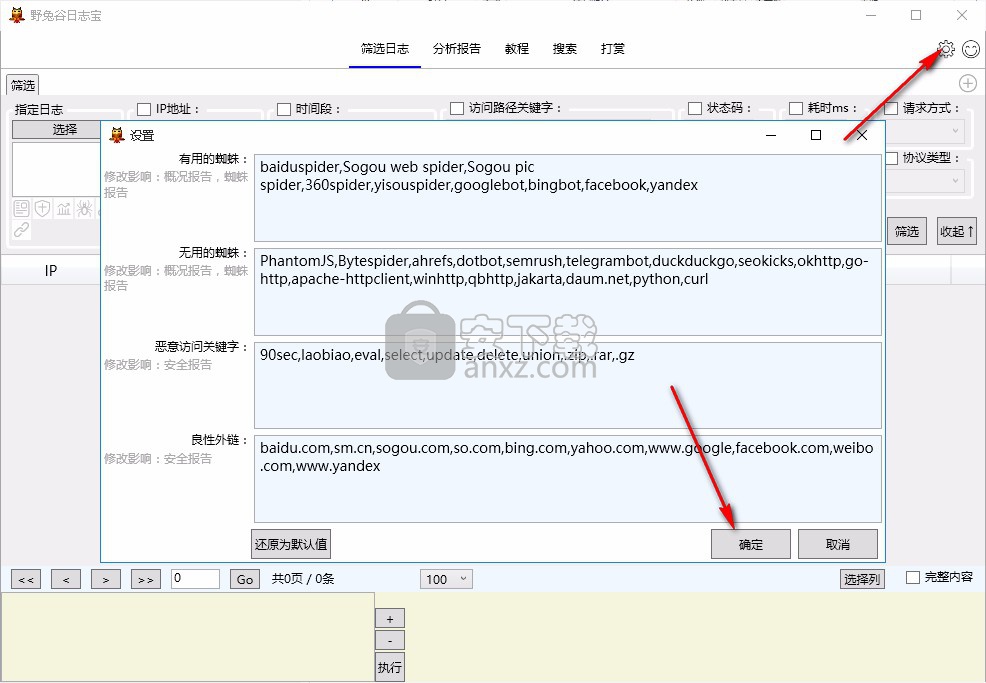
Task: Jump to first page with << button
Action: click(x=26, y=579)
